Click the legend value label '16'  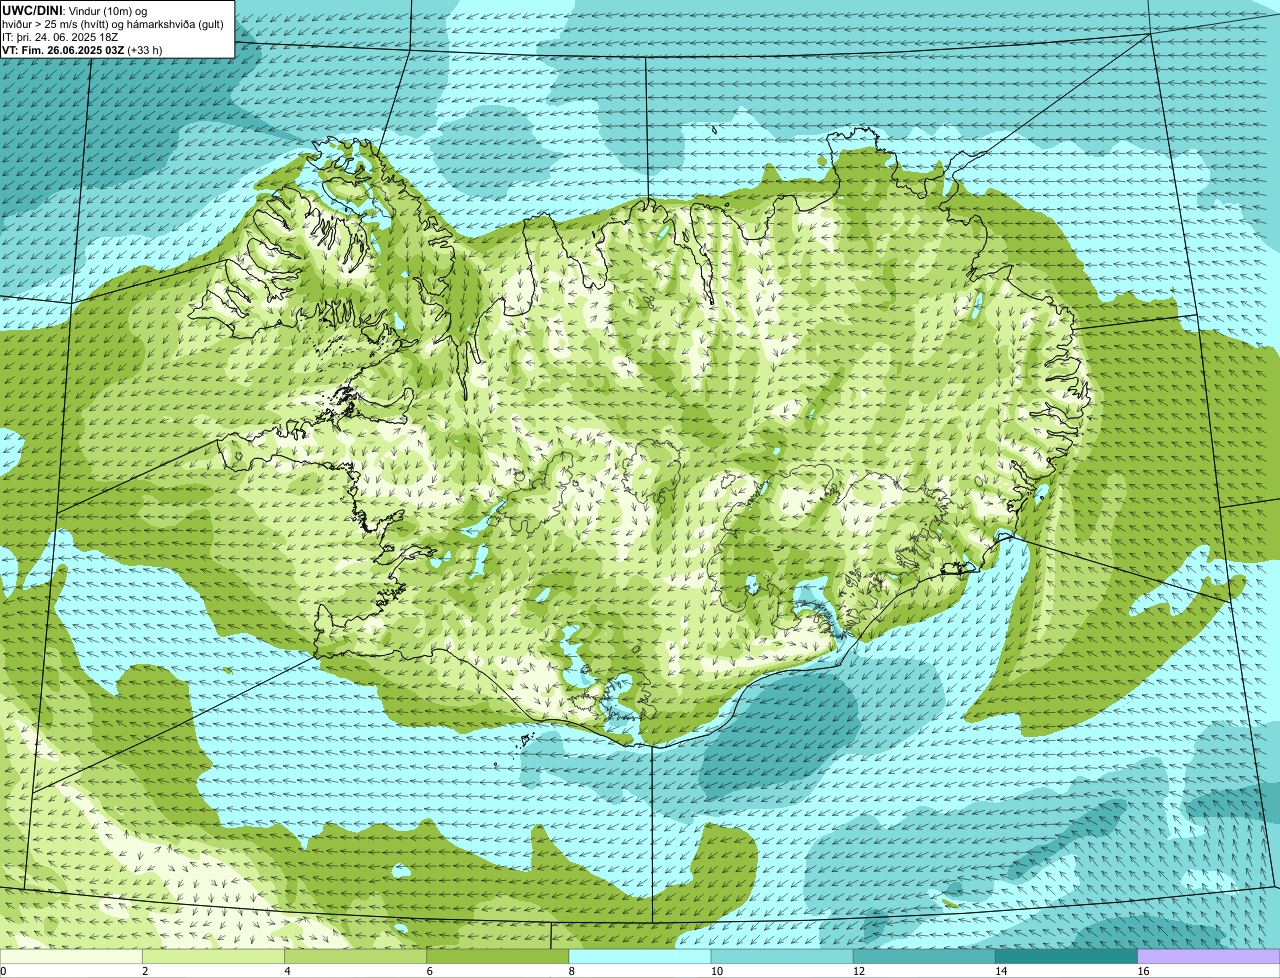pos(1143,971)
